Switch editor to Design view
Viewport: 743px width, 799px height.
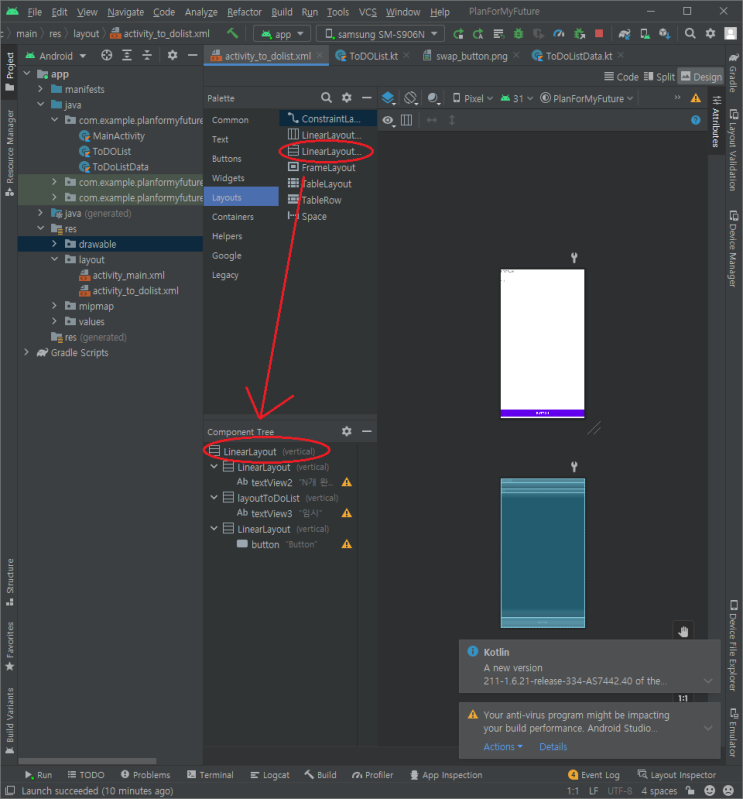tap(701, 77)
